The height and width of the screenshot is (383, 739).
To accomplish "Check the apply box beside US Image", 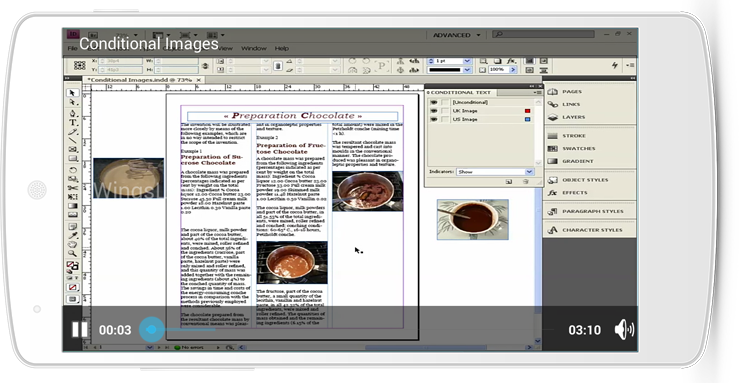I will tap(445, 119).
